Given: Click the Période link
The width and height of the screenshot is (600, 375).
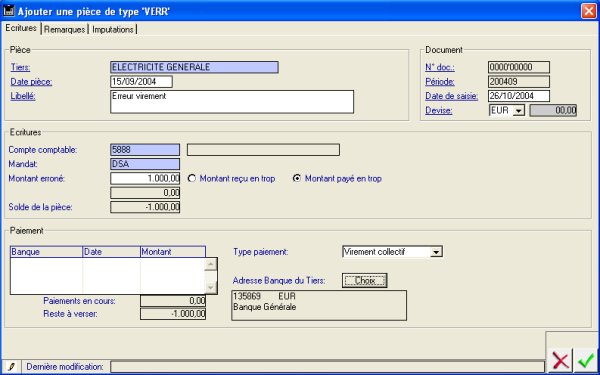Looking at the screenshot, I should pyautogui.click(x=440, y=82).
